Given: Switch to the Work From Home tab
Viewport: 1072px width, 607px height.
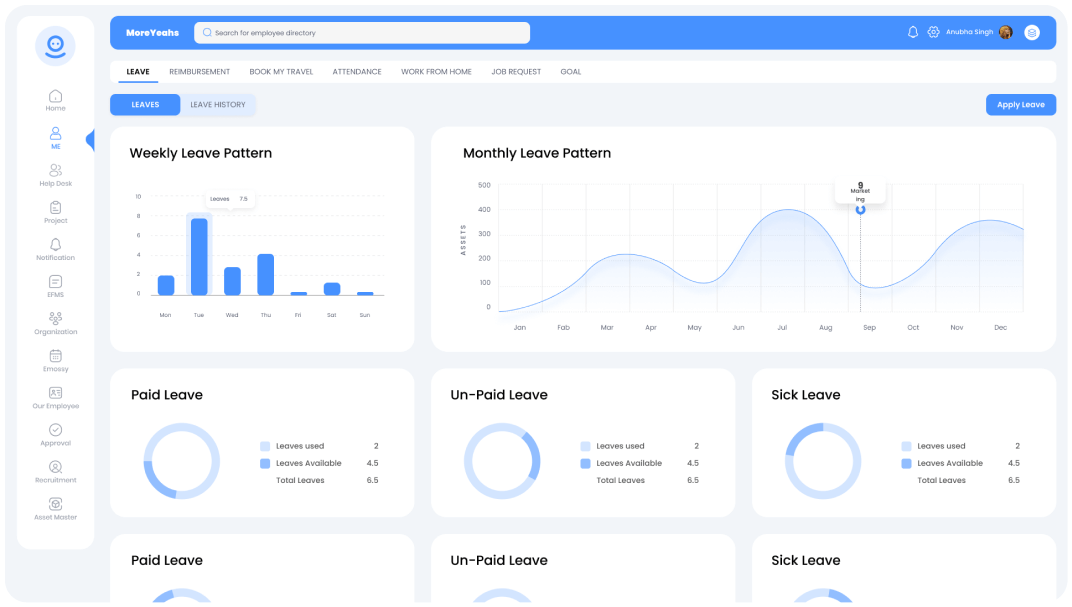Looking at the screenshot, I should [436, 72].
